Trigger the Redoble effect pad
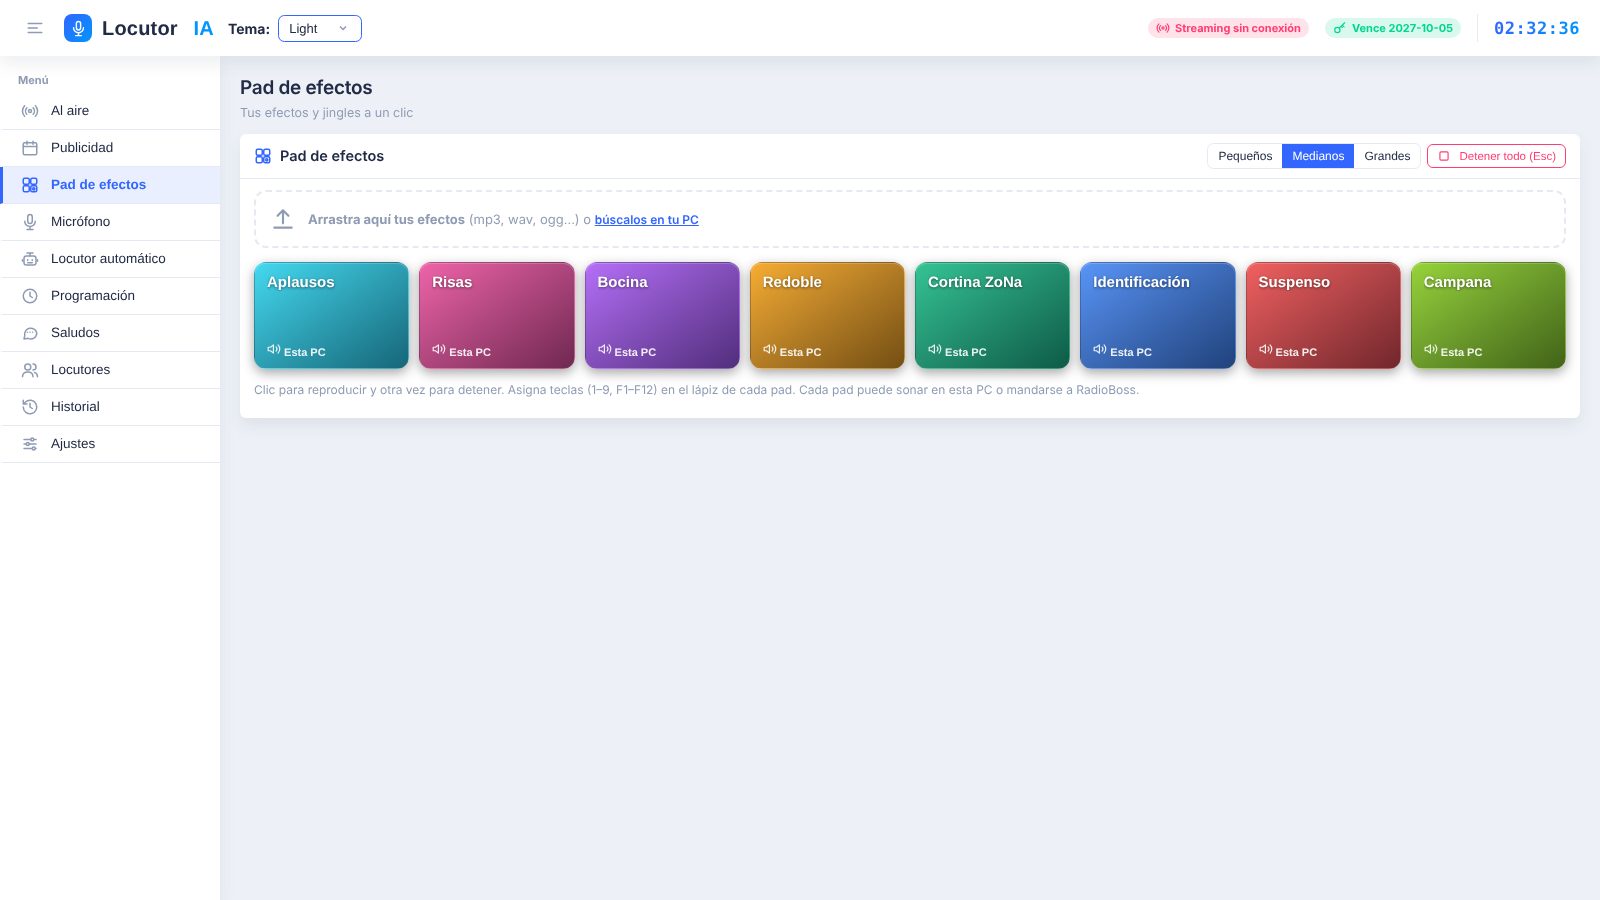 coord(827,315)
